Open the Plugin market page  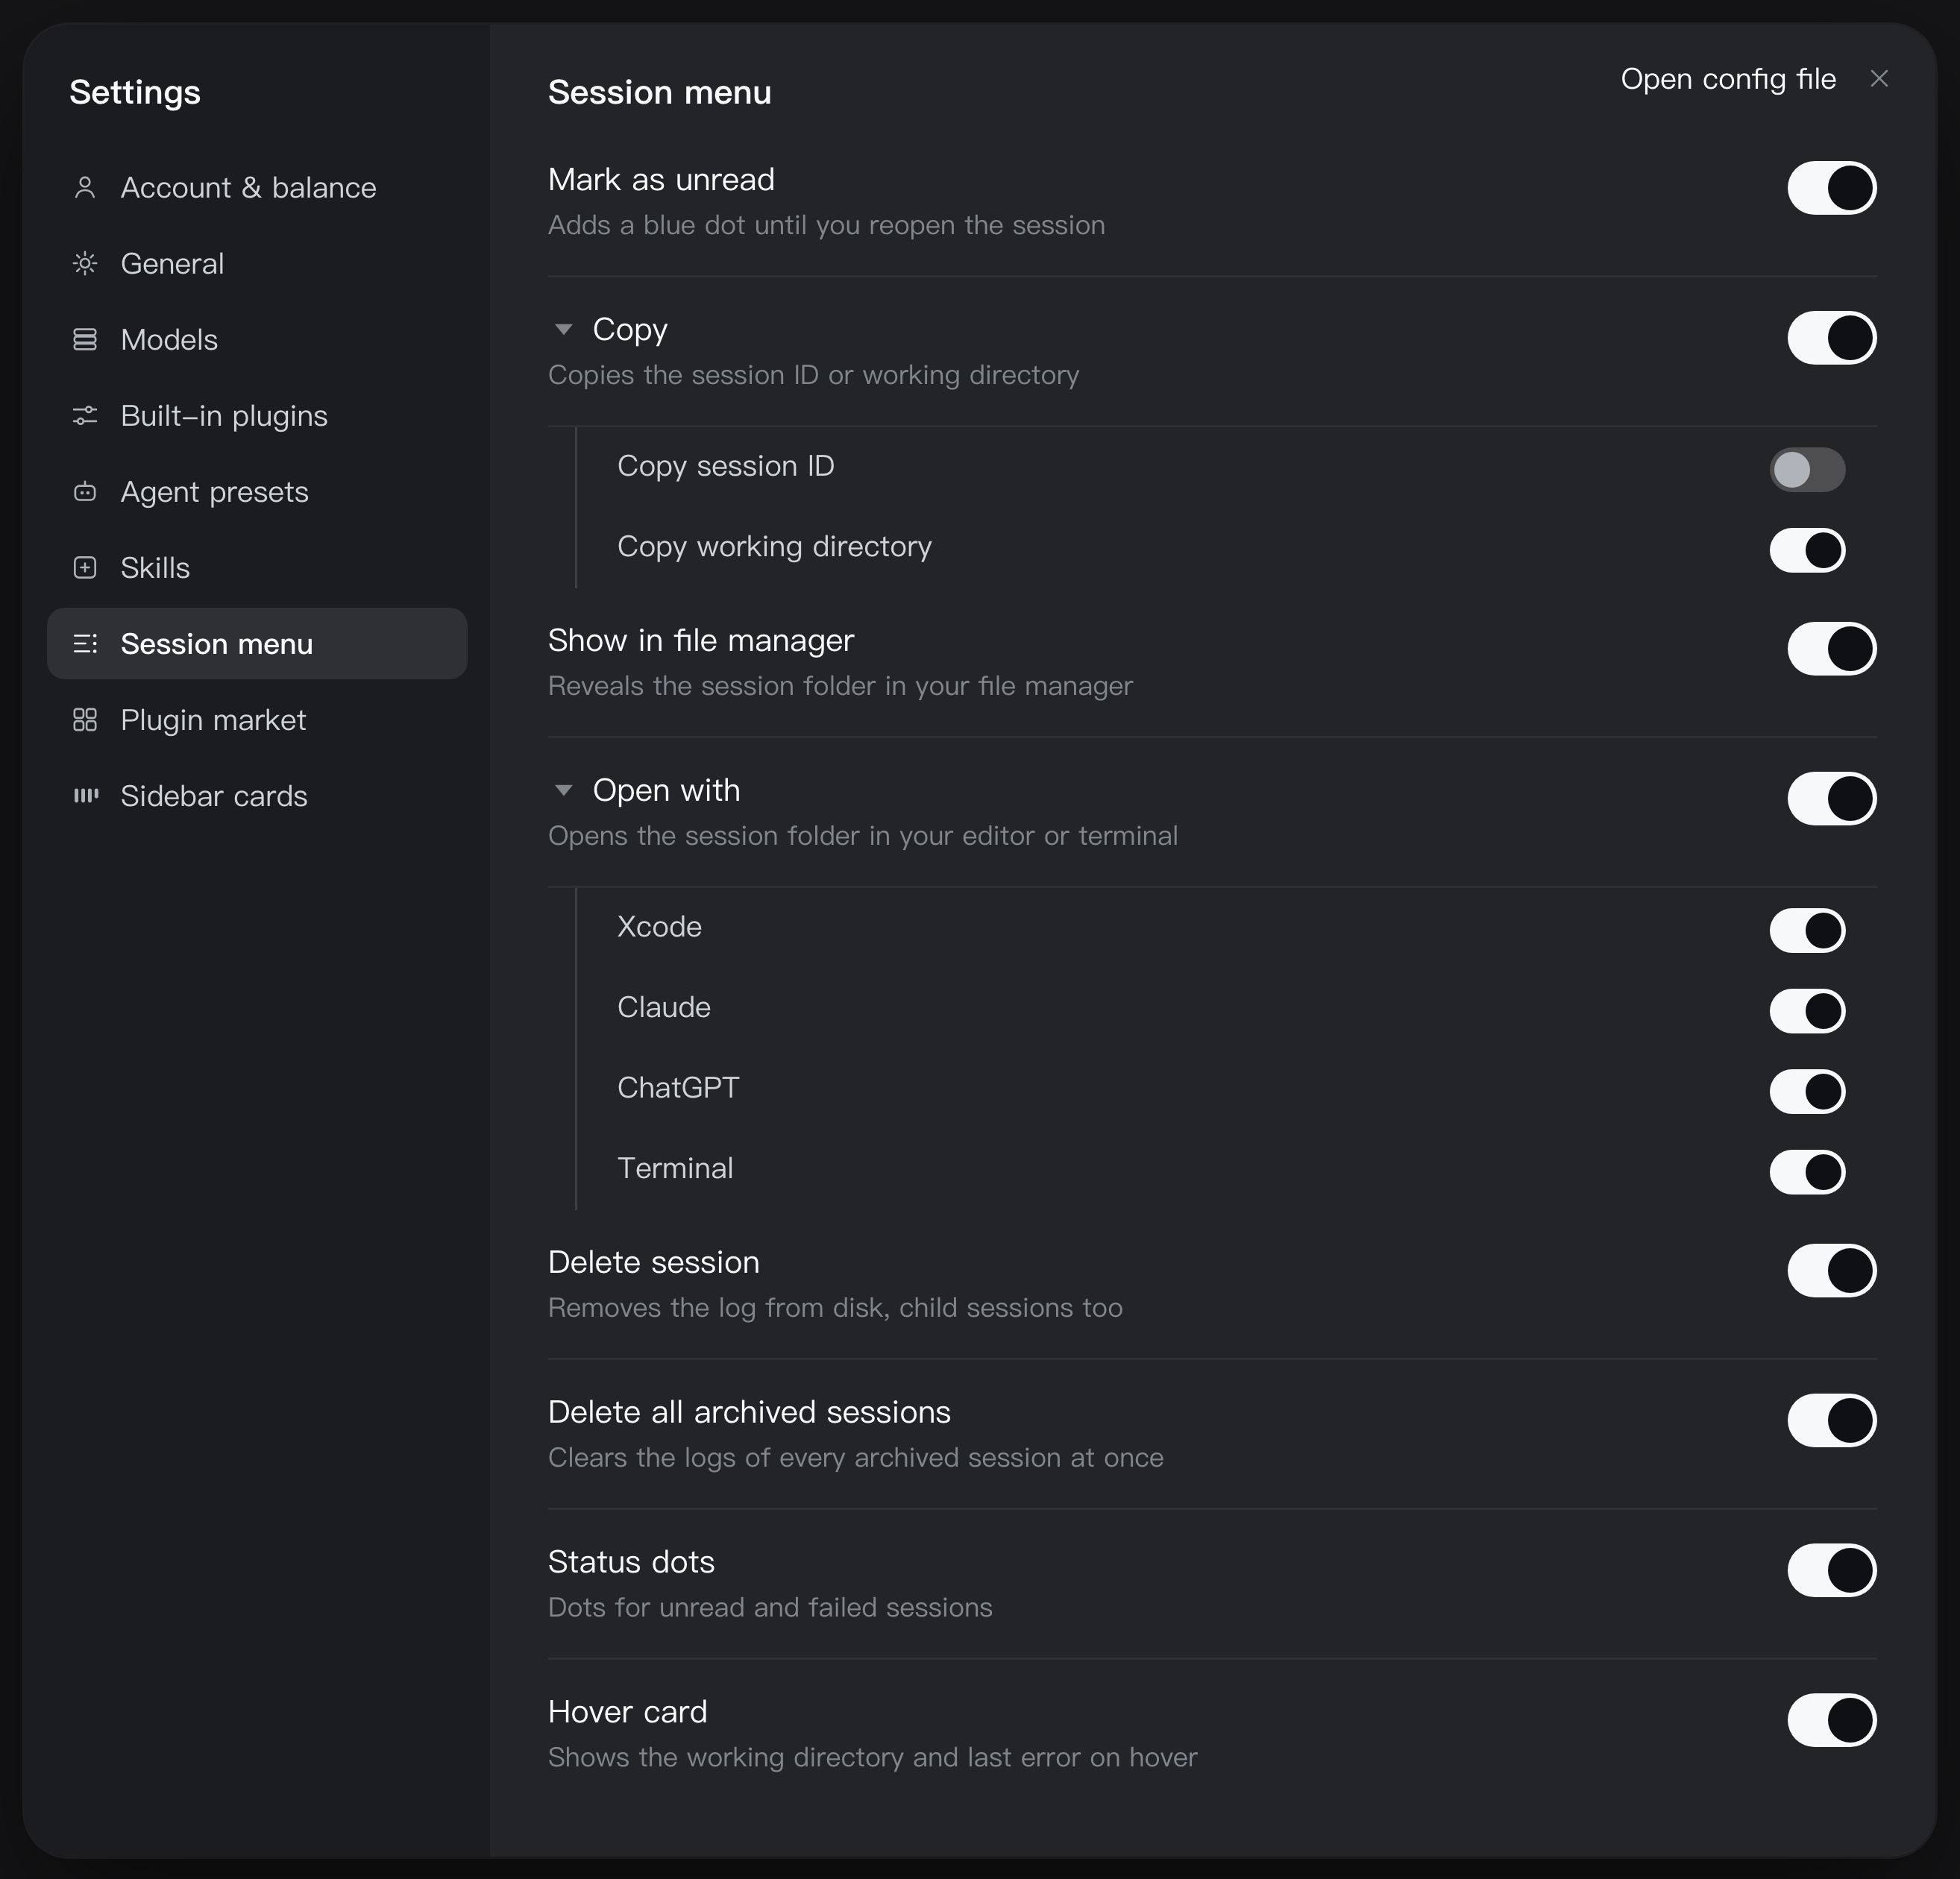(257, 719)
